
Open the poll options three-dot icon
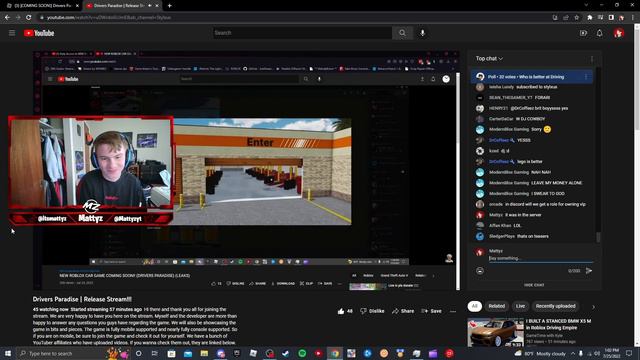(586, 77)
